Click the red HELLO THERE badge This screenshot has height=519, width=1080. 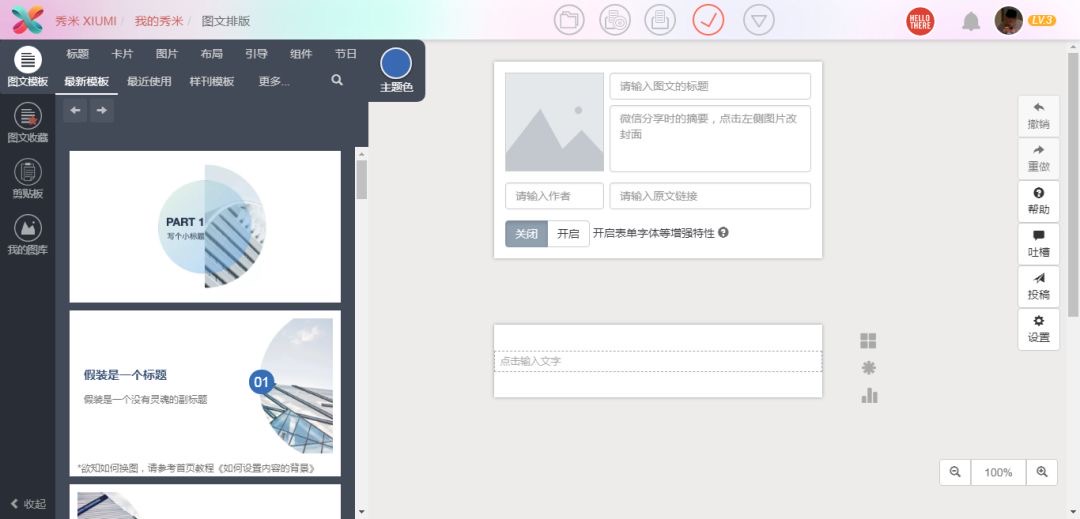point(920,21)
